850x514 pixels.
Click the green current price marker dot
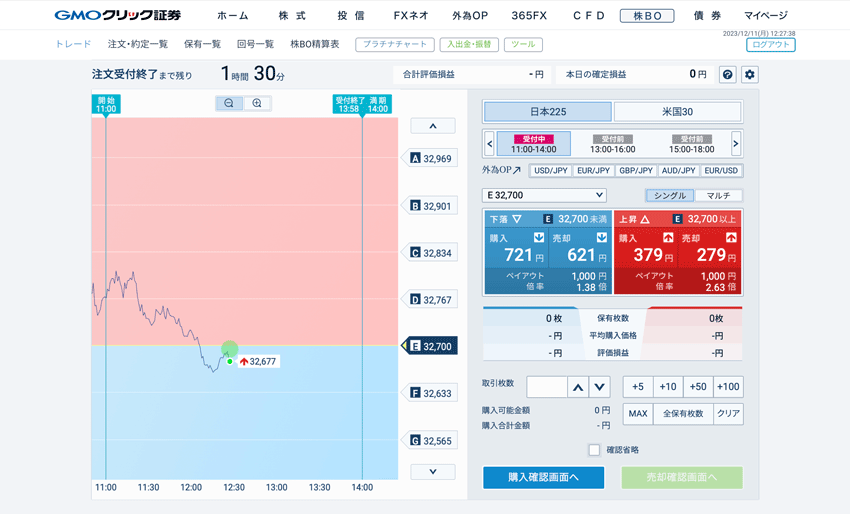pyautogui.click(x=230, y=361)
